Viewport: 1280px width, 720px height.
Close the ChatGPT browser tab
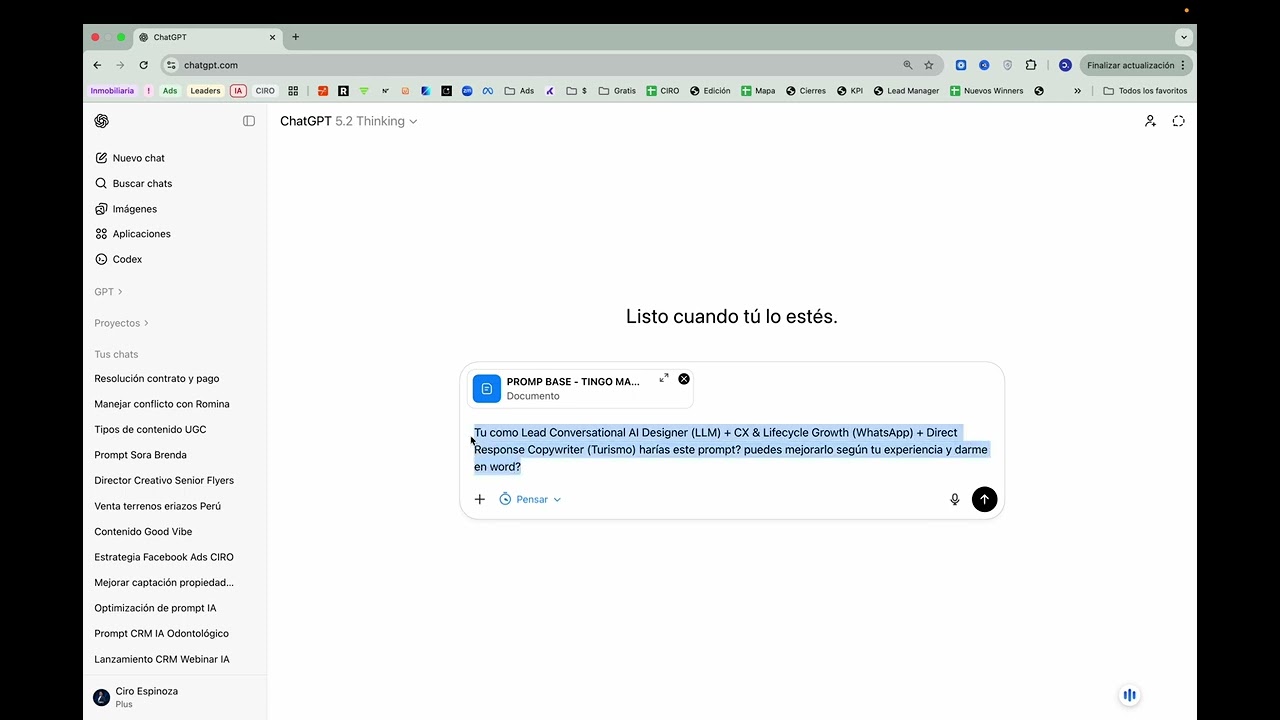pyautogui.click(x=272, y=37)
